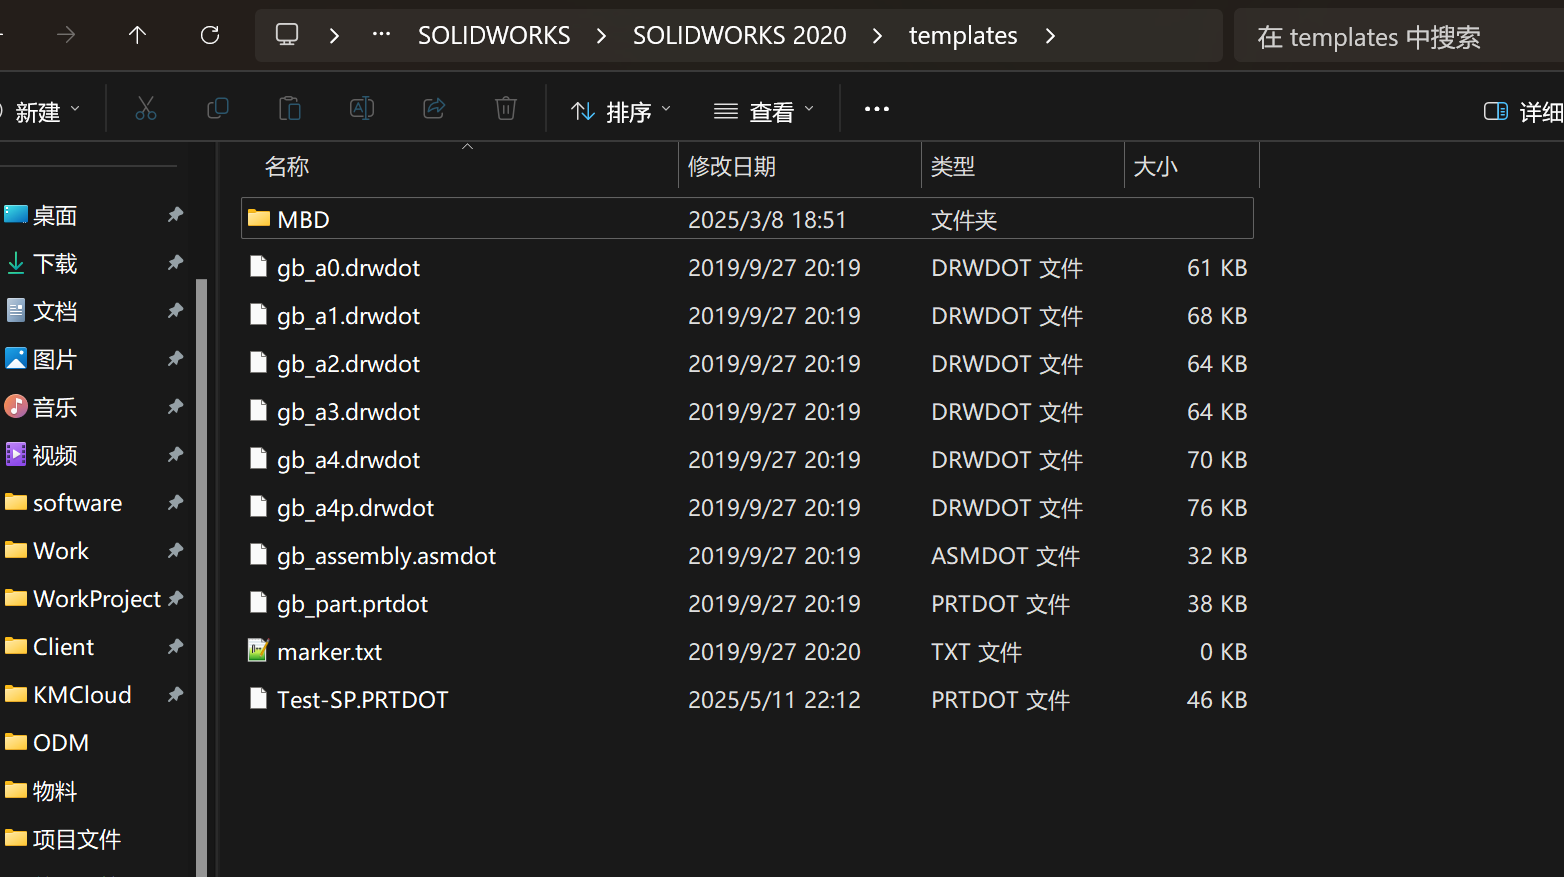Click the Share icon in toolbar
The width and height of the screenshot is (1564, 877).
coord(434,109)
